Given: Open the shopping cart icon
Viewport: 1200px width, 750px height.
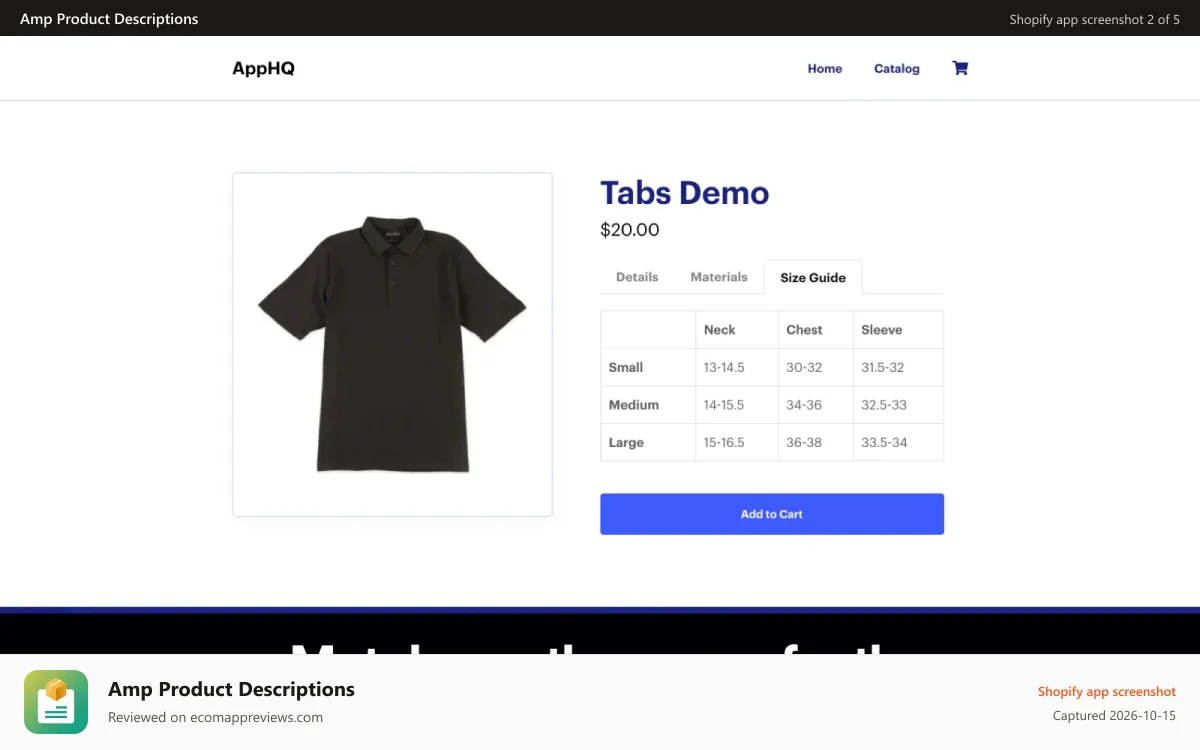Looking at the screenshot, I should coord(960,68).
